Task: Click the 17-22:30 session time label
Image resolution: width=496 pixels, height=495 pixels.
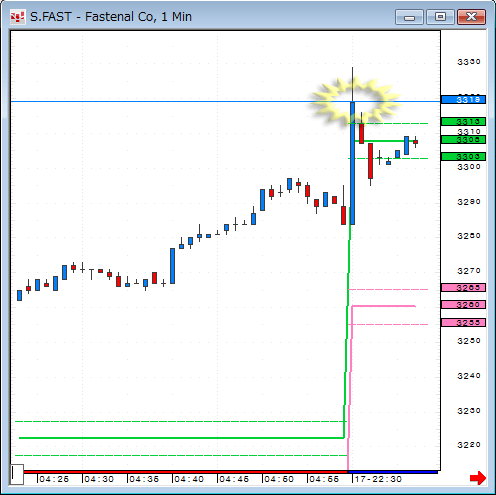Action: pyautogui.click(x=378, y=479)
